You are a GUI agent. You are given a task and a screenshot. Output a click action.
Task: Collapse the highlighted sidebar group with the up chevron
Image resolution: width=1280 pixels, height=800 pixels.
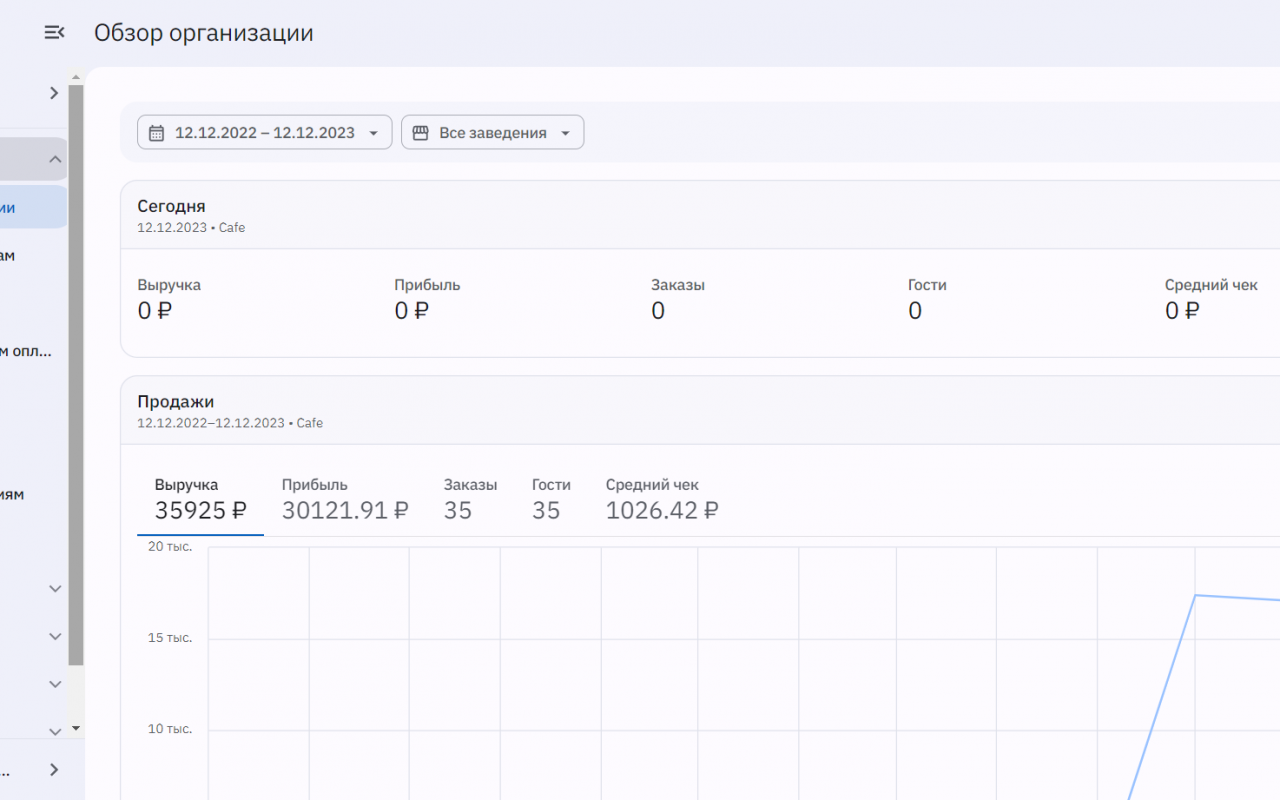55,159
